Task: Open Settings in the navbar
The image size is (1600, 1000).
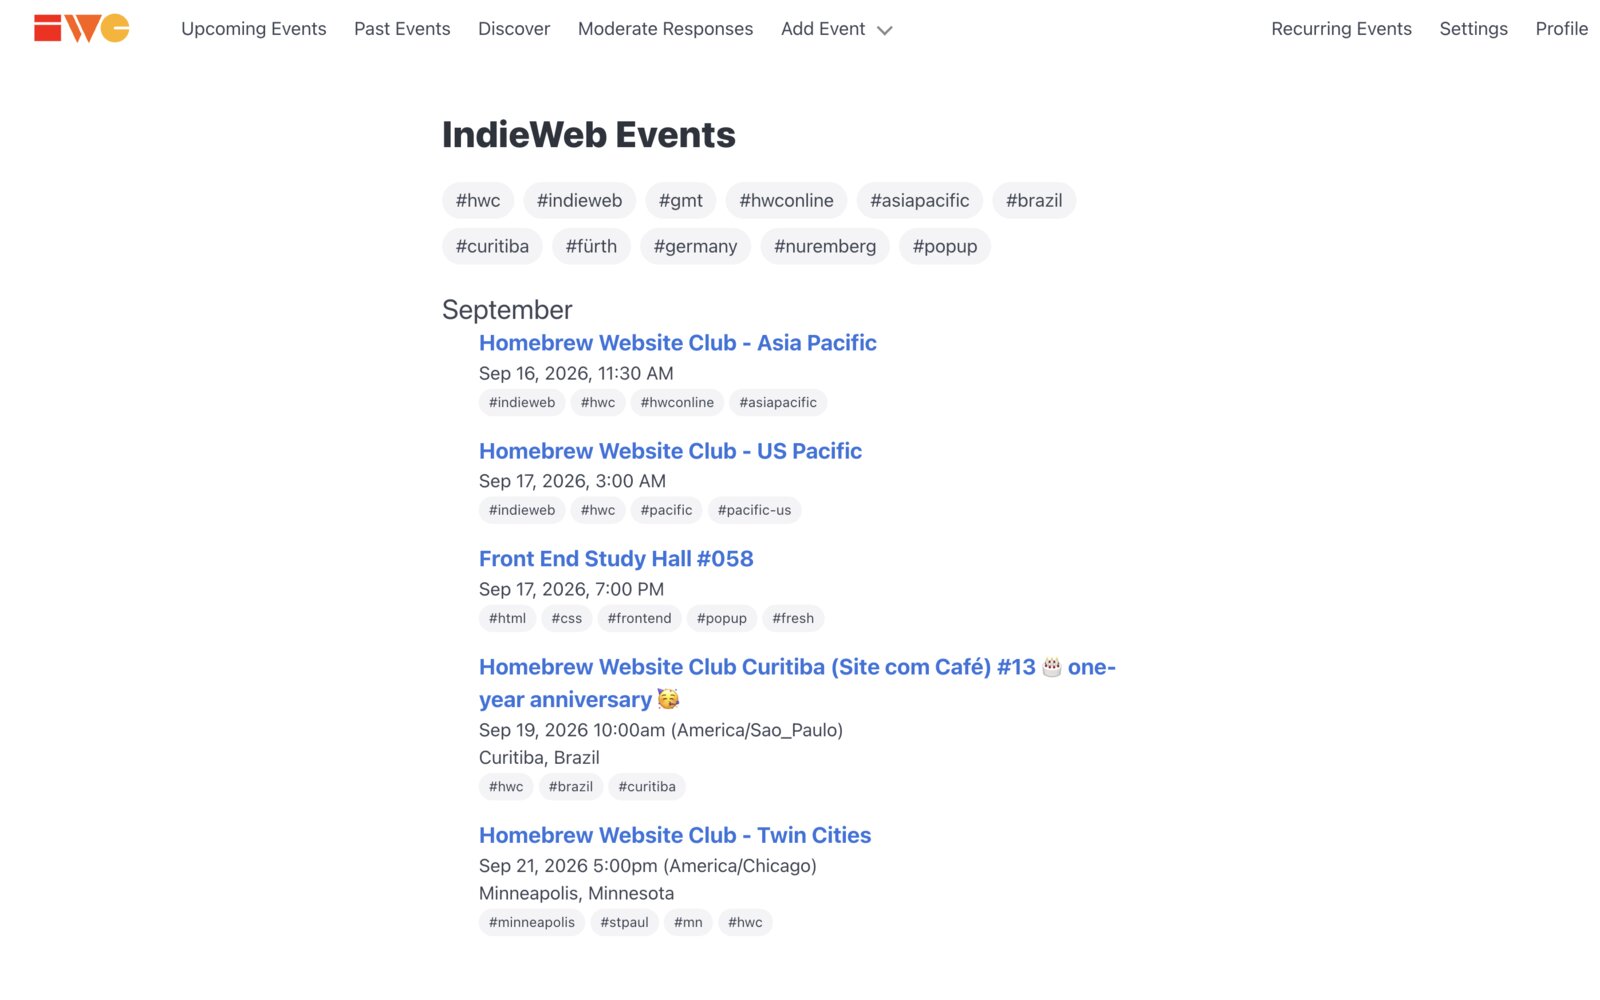Action: click(x=1473, y=29)
